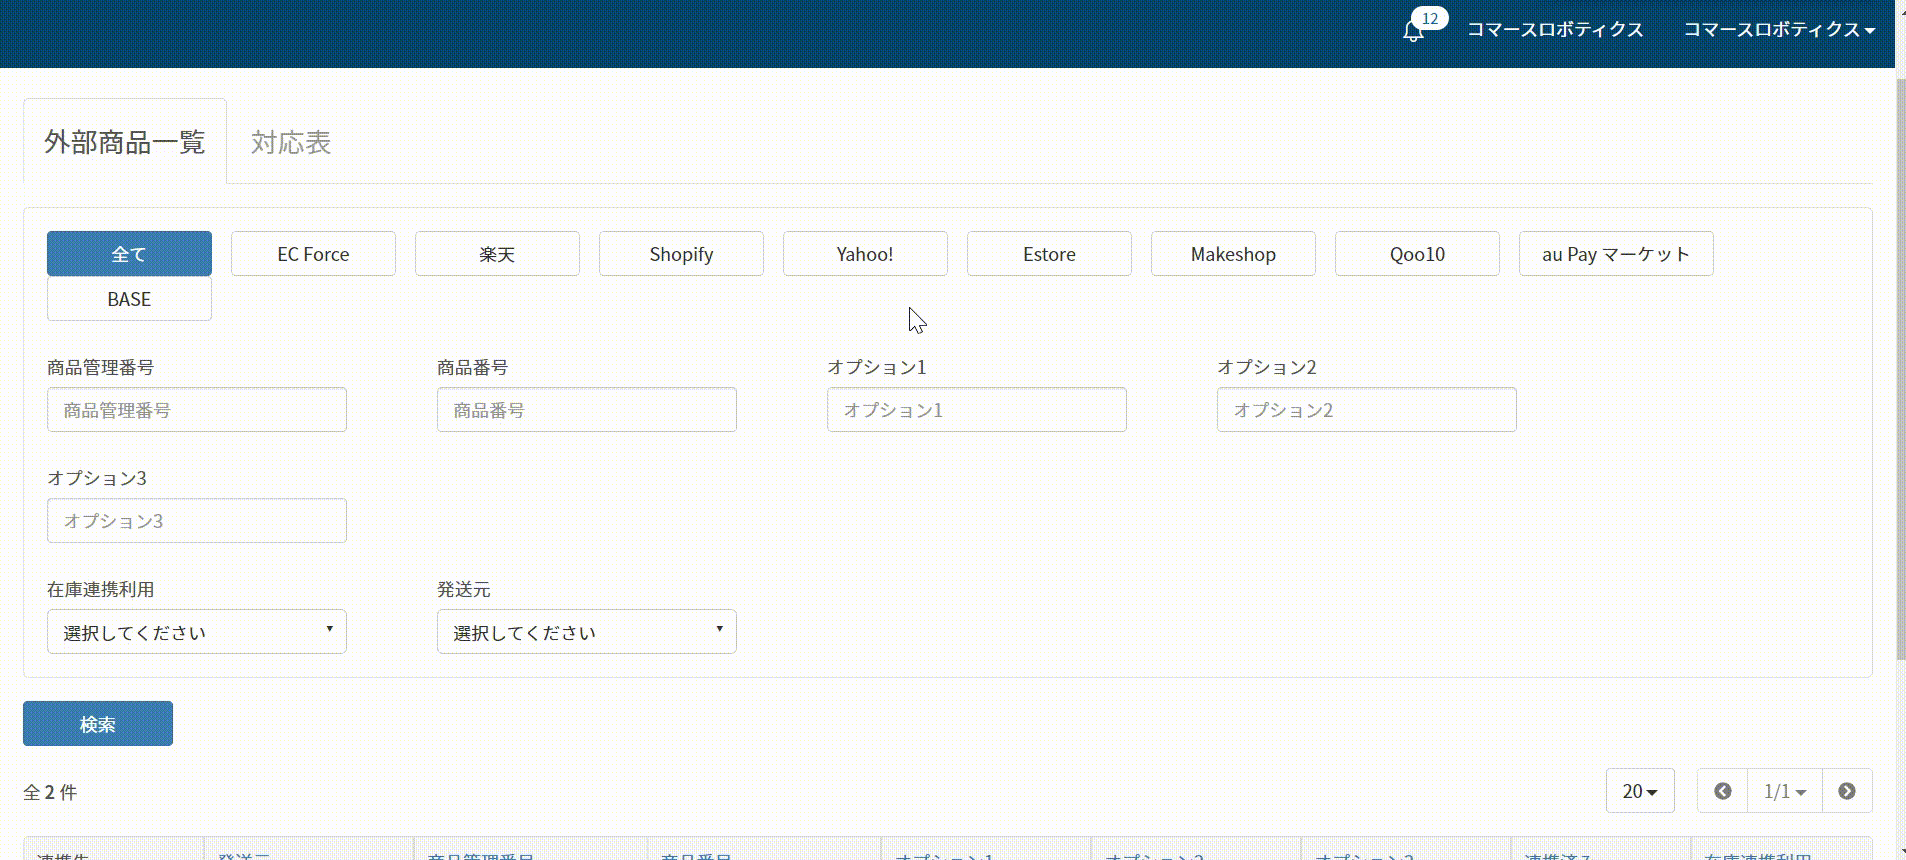Filter by au Pay マーケット
The image size is (1906, 860).
click(x=1616, y=254)
